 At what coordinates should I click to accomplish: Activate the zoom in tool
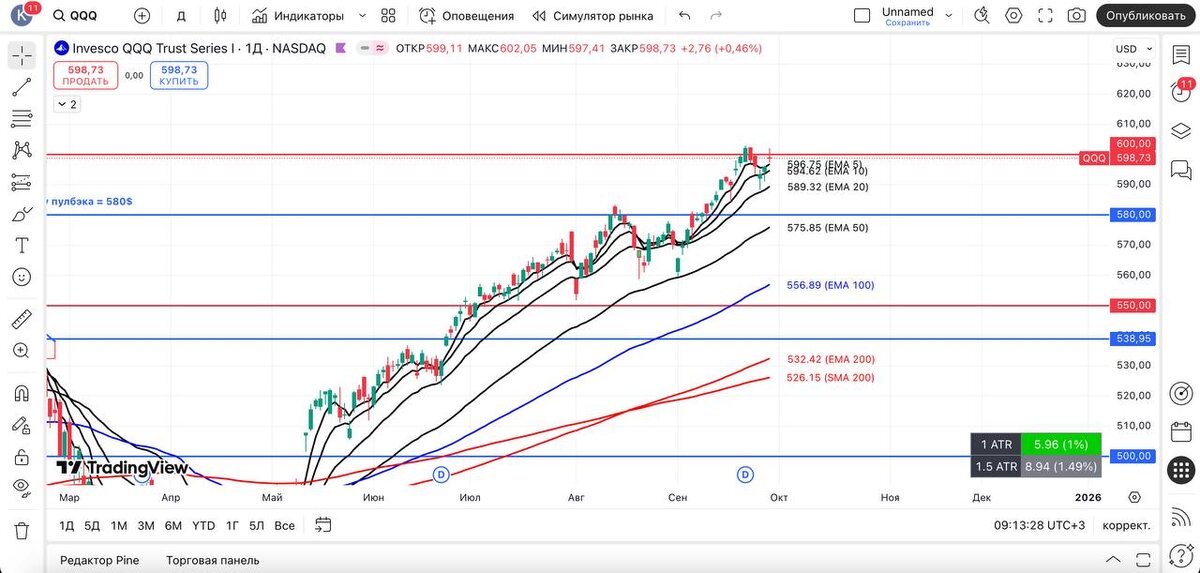pyautogui.click(x=22, y=351)
